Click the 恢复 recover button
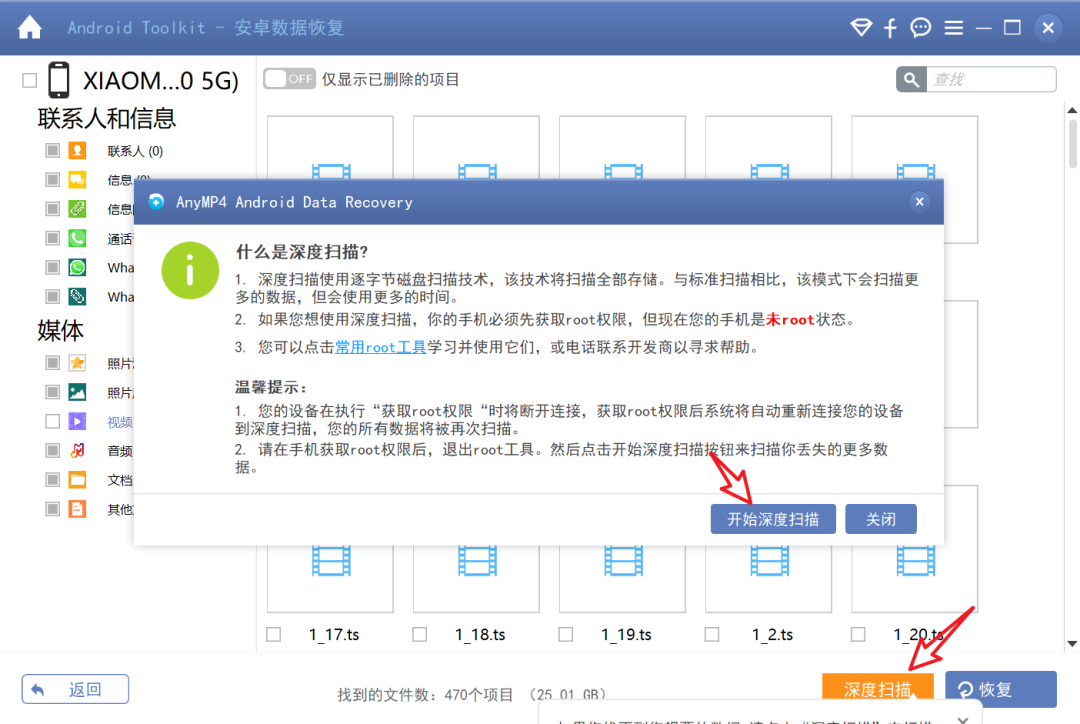The width and height of the screenshot is (1080, 724). [1001, 690]
